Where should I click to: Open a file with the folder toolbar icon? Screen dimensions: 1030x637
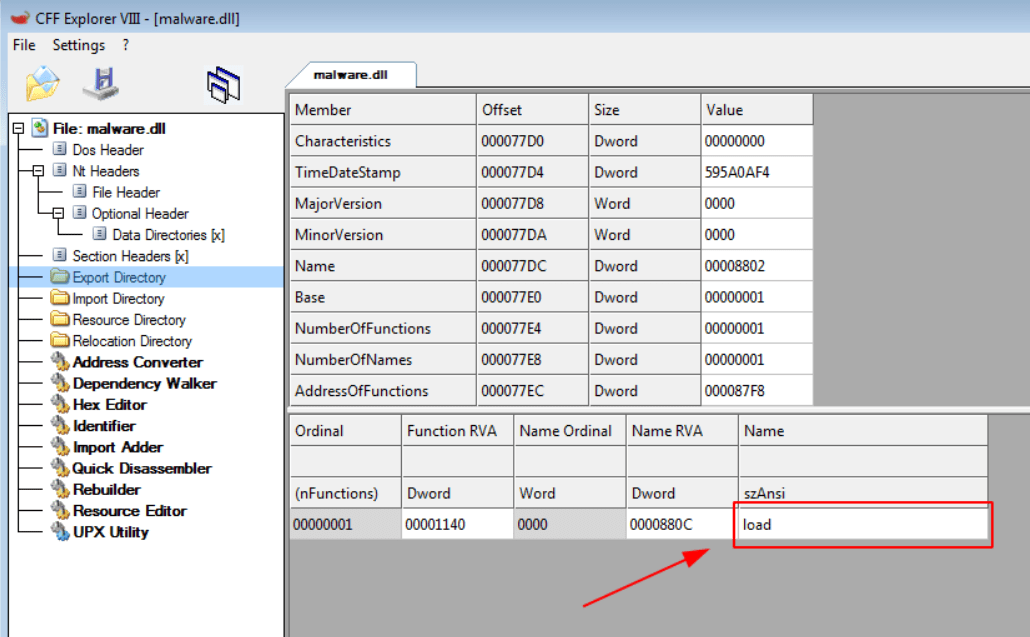pos(43,84)
